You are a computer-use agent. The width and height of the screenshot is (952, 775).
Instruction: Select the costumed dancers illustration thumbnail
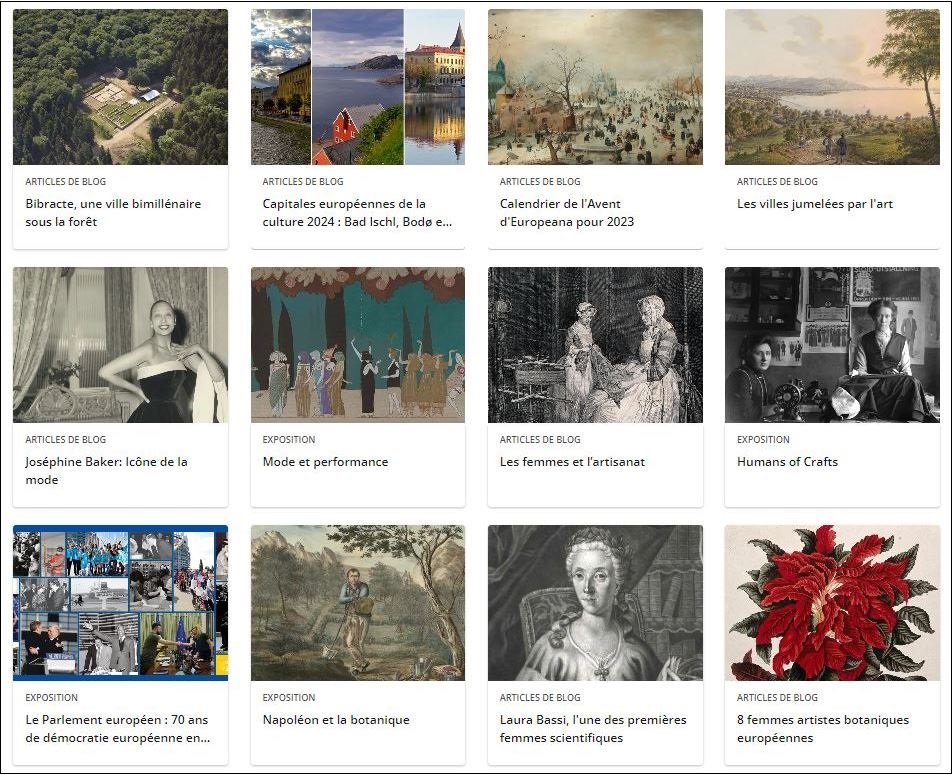click(x=358, y=345)
